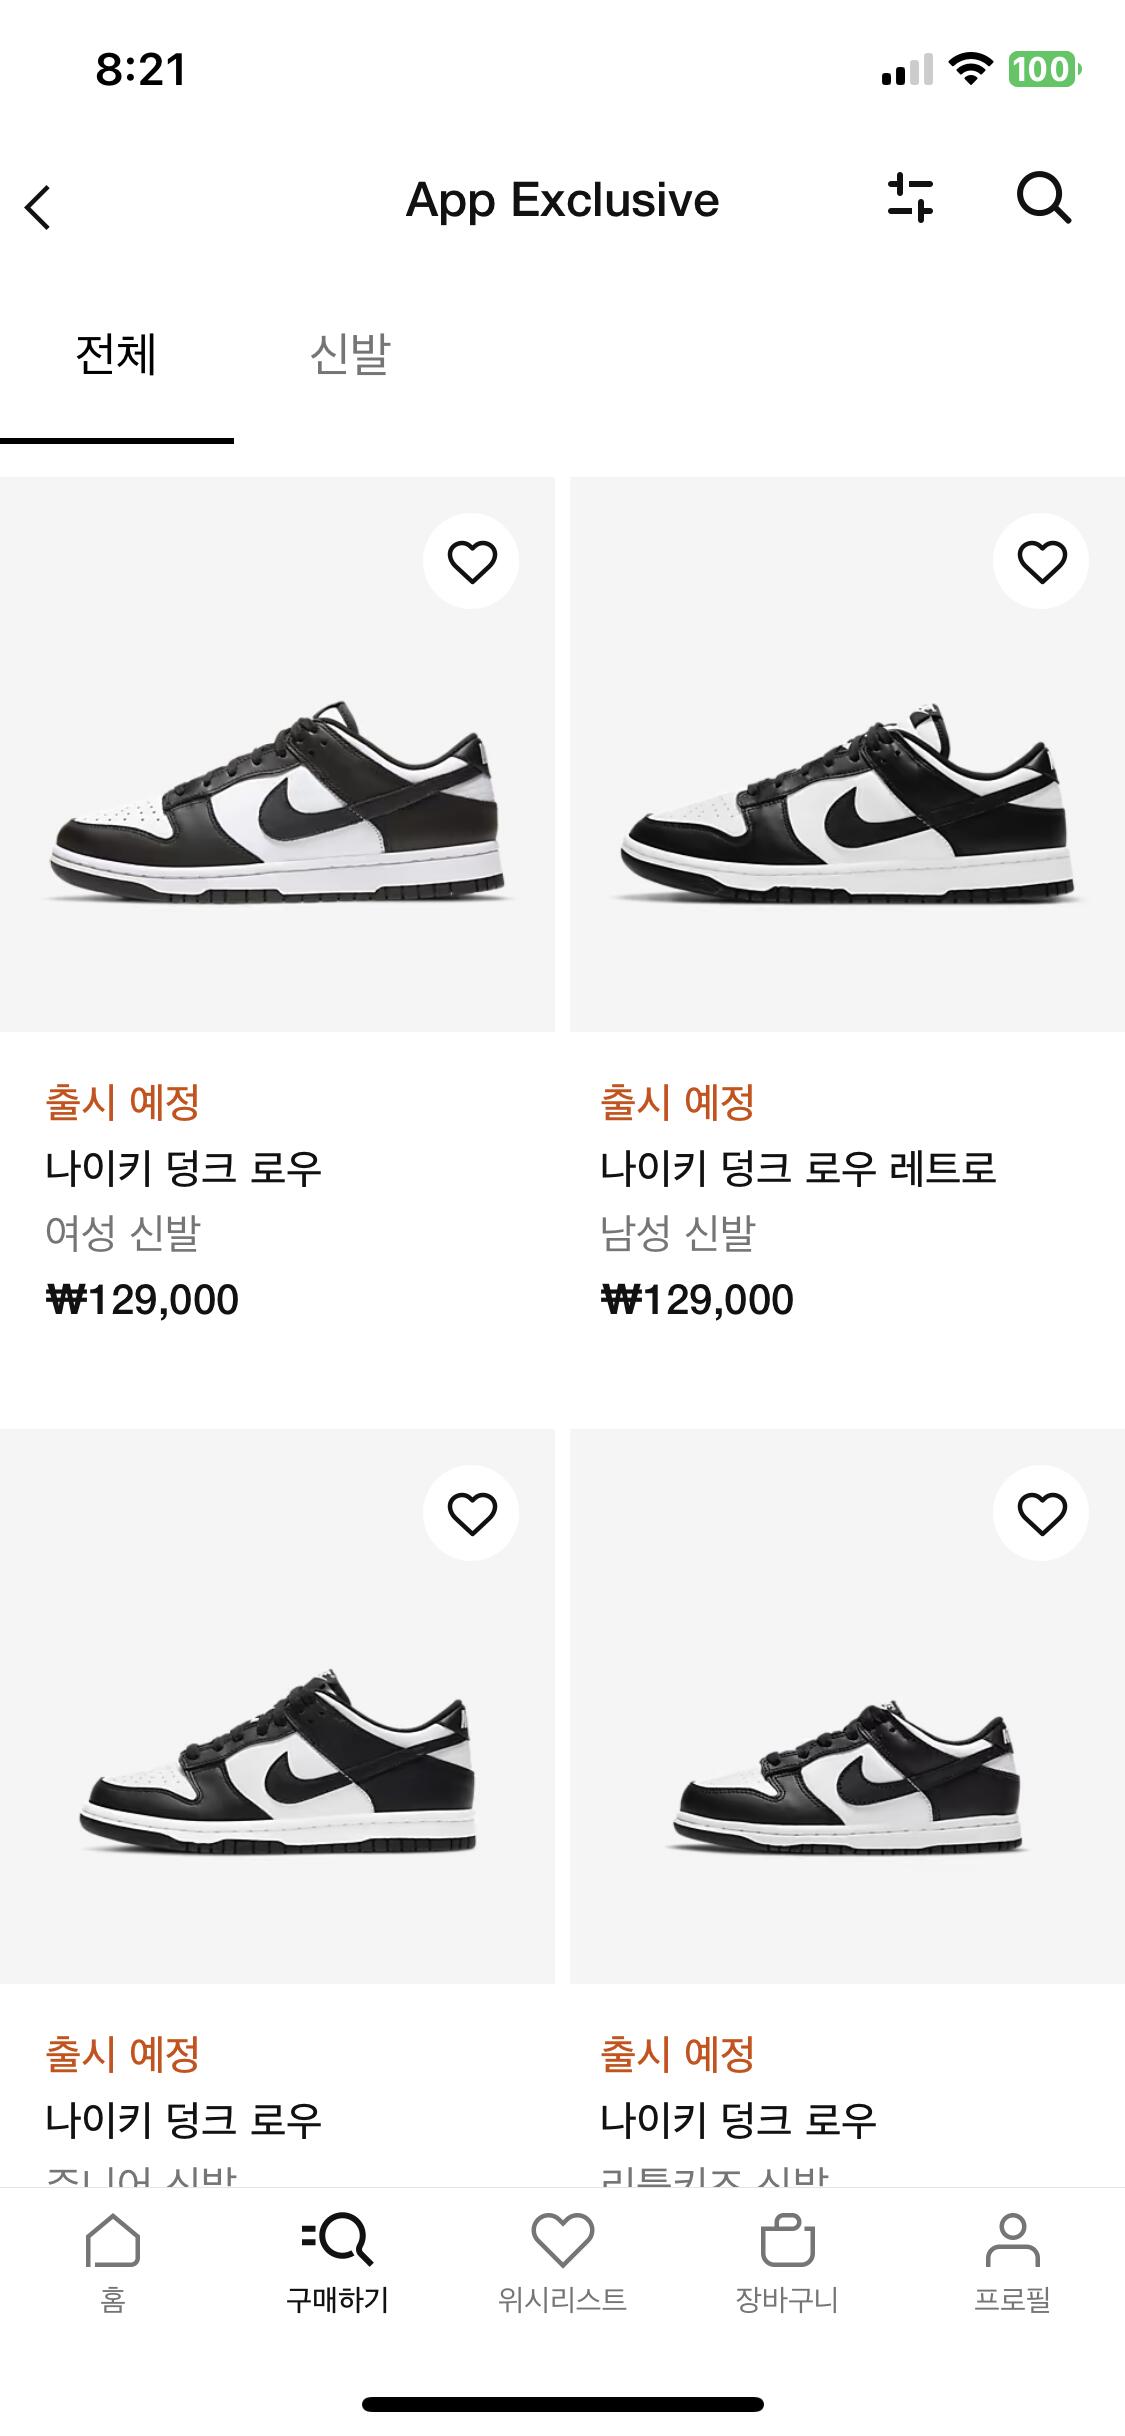This screenshot has height=2436, width=1125.
Task: Tap the back arrow icon
Action: click(38, 207)
